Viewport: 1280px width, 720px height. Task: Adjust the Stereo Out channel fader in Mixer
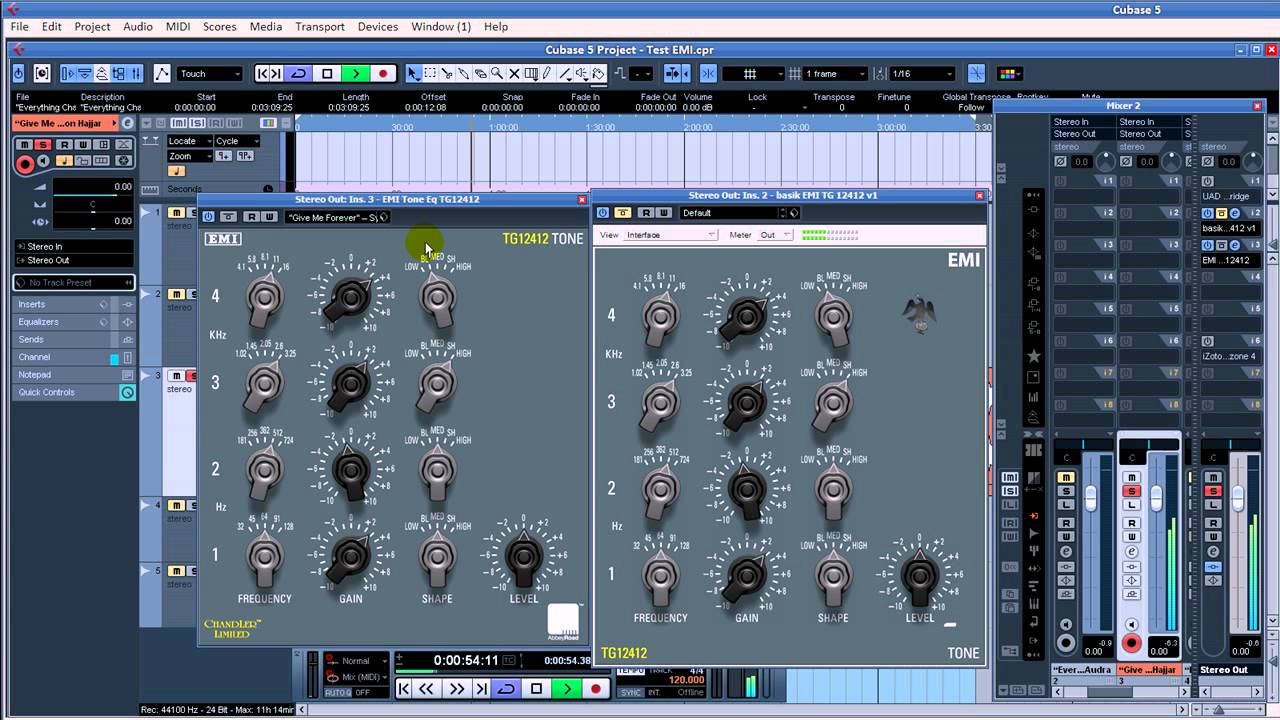[x=1238, y=497]
